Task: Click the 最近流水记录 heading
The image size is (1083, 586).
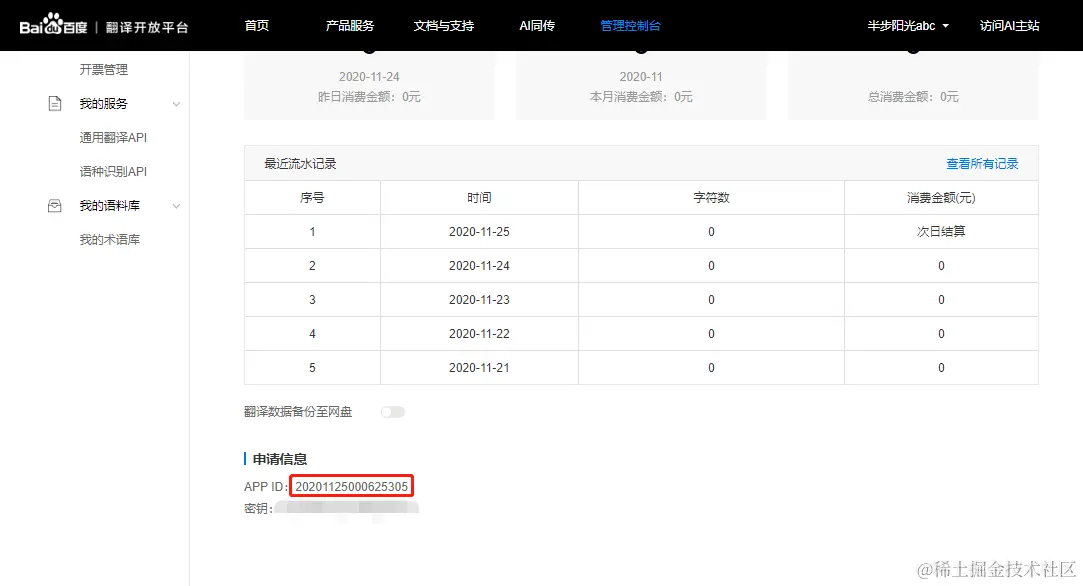Action: pyautogui.click(x=300, y=164)
